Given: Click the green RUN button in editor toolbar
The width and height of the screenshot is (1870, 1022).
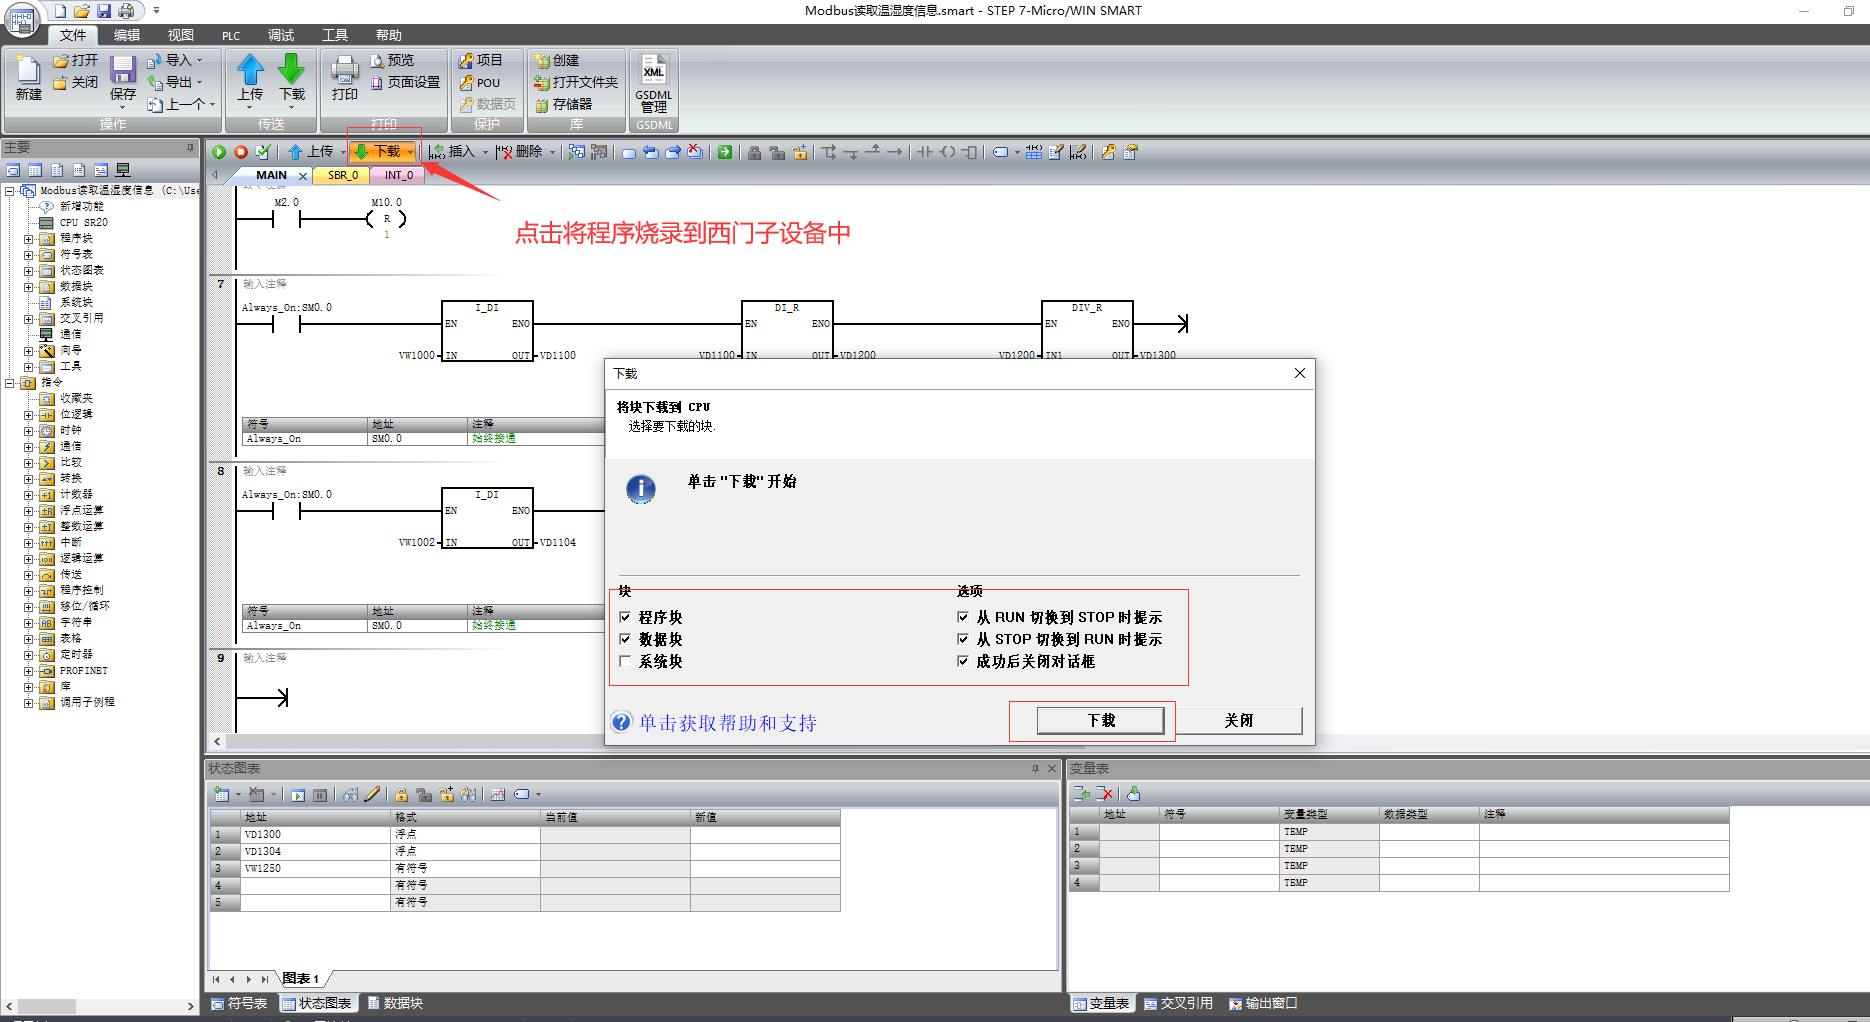Looking at the screenshot, I should click(x=219, y=152).
